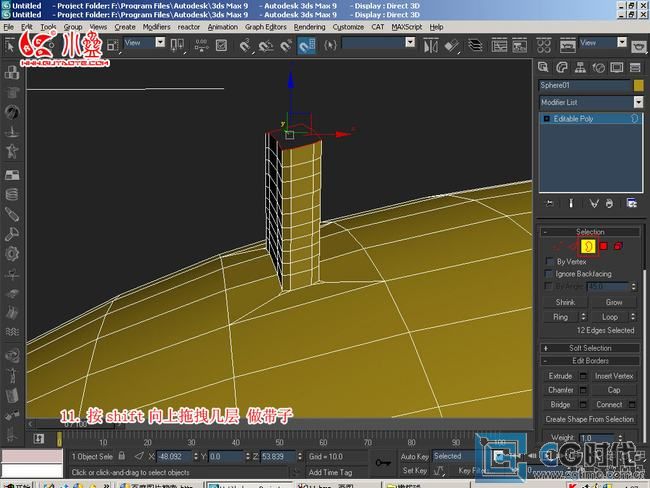Collapse the Edit Borders rollout

[x=590, y=361]
